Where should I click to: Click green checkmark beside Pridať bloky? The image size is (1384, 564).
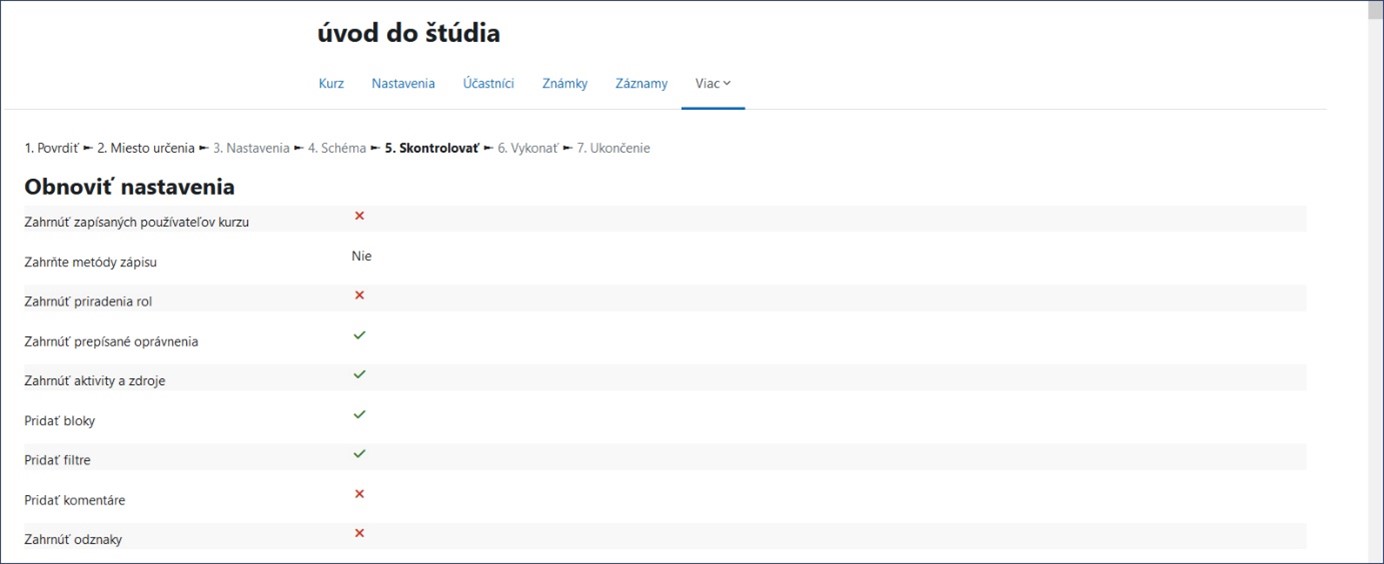[x=359, y=414]
